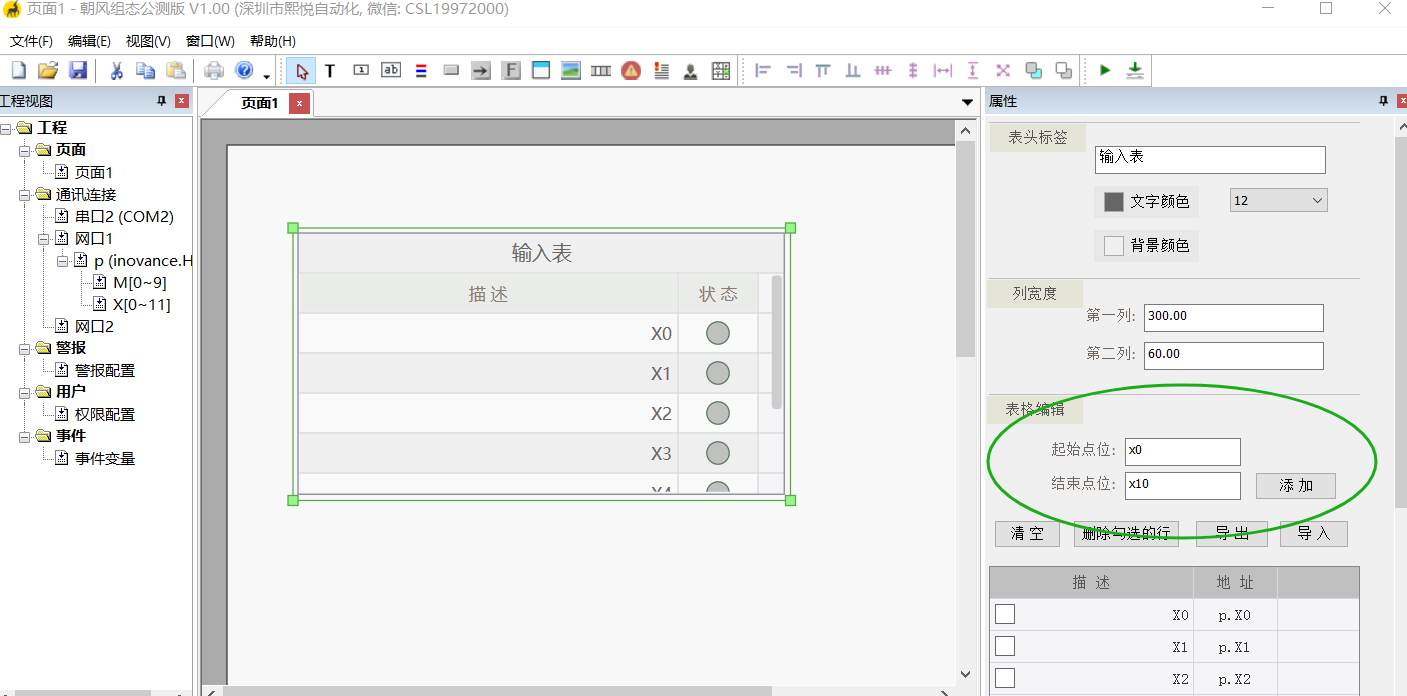Collapse the 网口1 tree node
Screen dimensions: 1407x696
tap(43, 239)
